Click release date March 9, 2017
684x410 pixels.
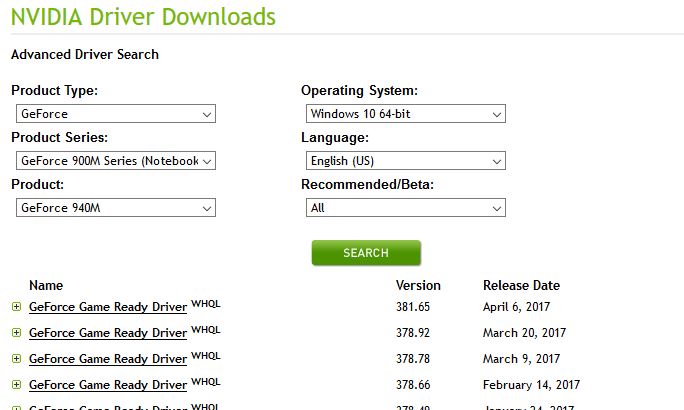521,359
